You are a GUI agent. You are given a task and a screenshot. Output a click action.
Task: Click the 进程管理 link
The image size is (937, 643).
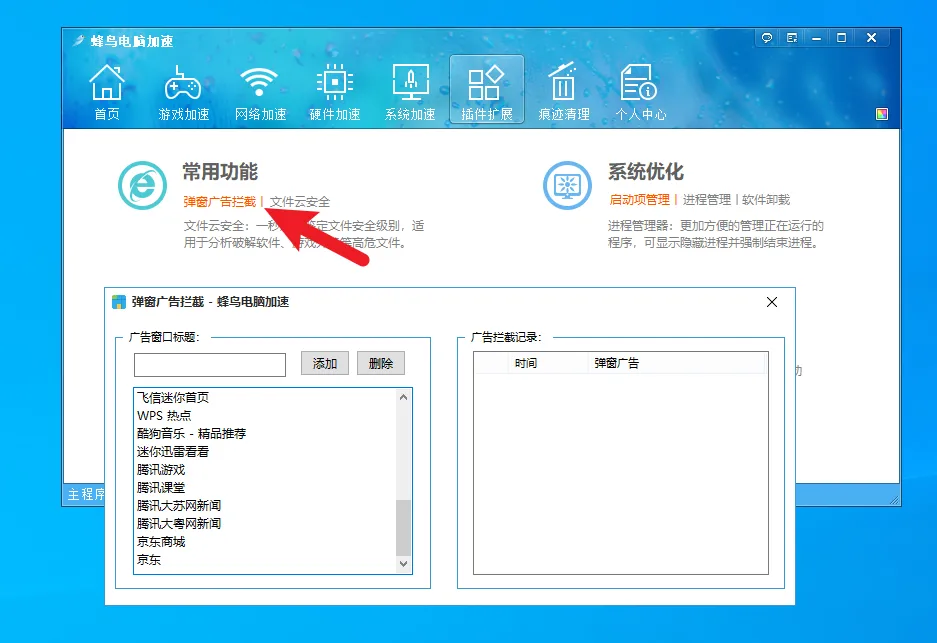(x=706, y=200)
